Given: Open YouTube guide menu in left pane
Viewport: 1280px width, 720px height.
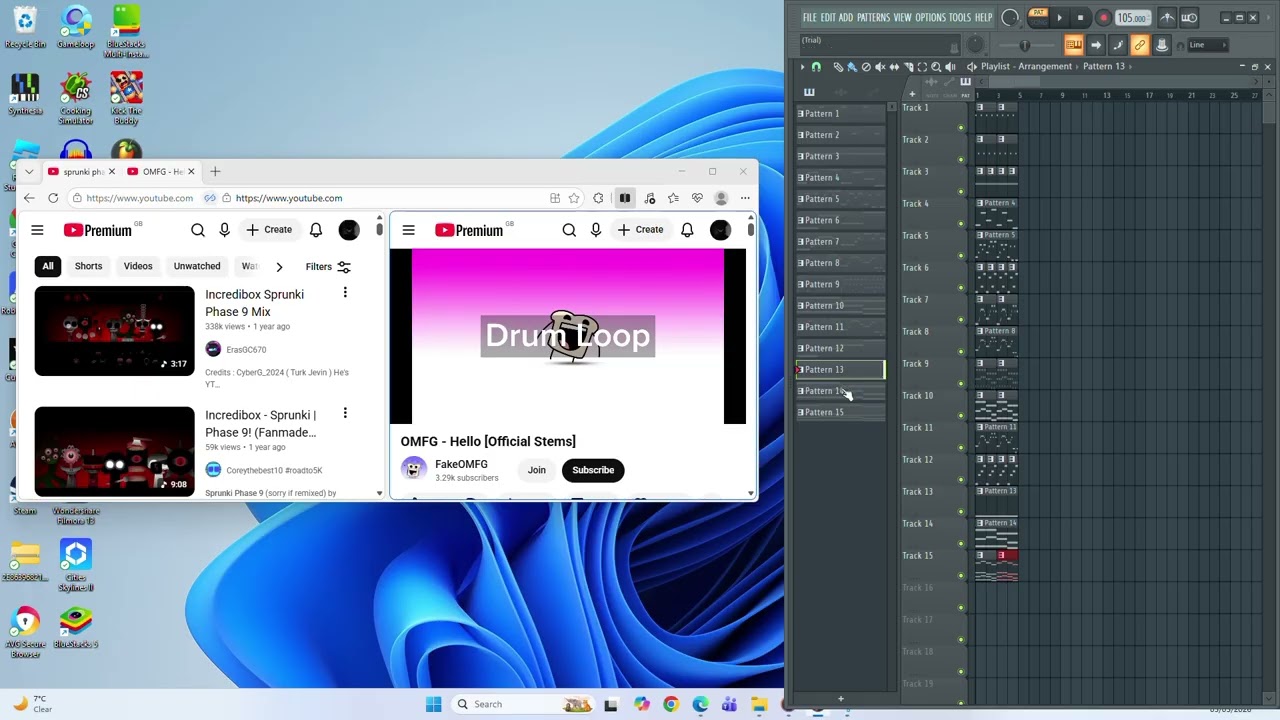Looking at the screenshot, I should pyautogui.click(x=37, y=230).
